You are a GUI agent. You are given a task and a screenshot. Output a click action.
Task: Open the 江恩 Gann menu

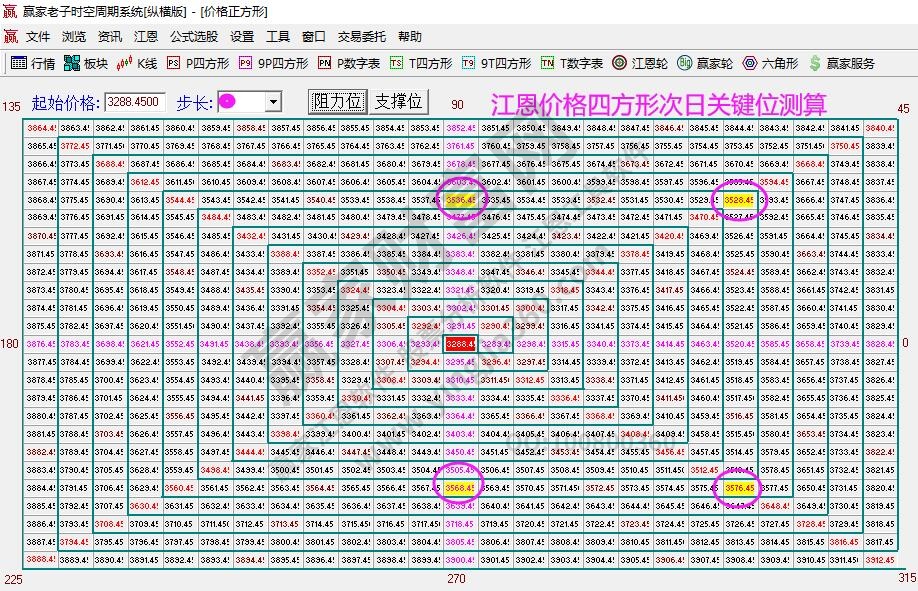pyautogui.click(x=143, y=37)
